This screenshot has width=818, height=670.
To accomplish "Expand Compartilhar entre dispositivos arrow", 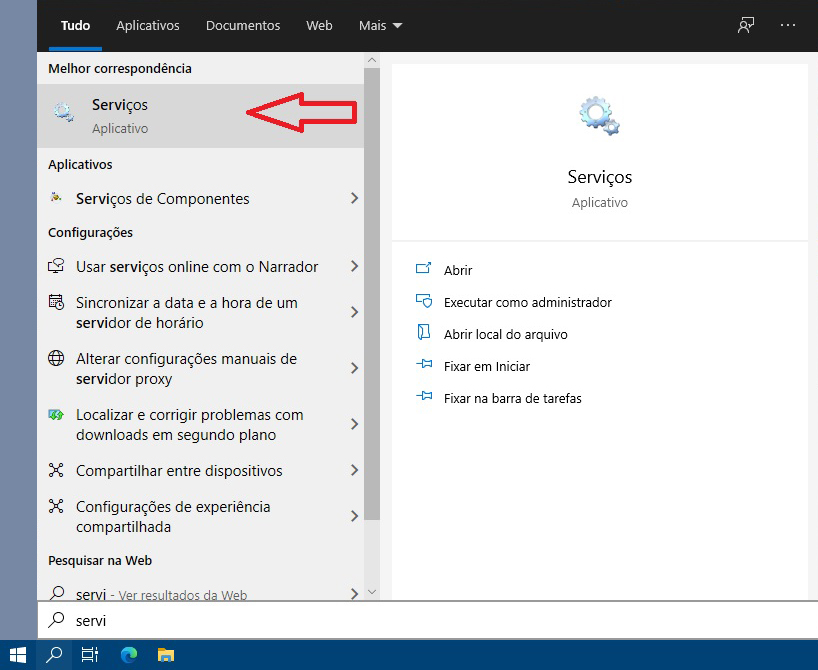I will (x=354, y=471).
